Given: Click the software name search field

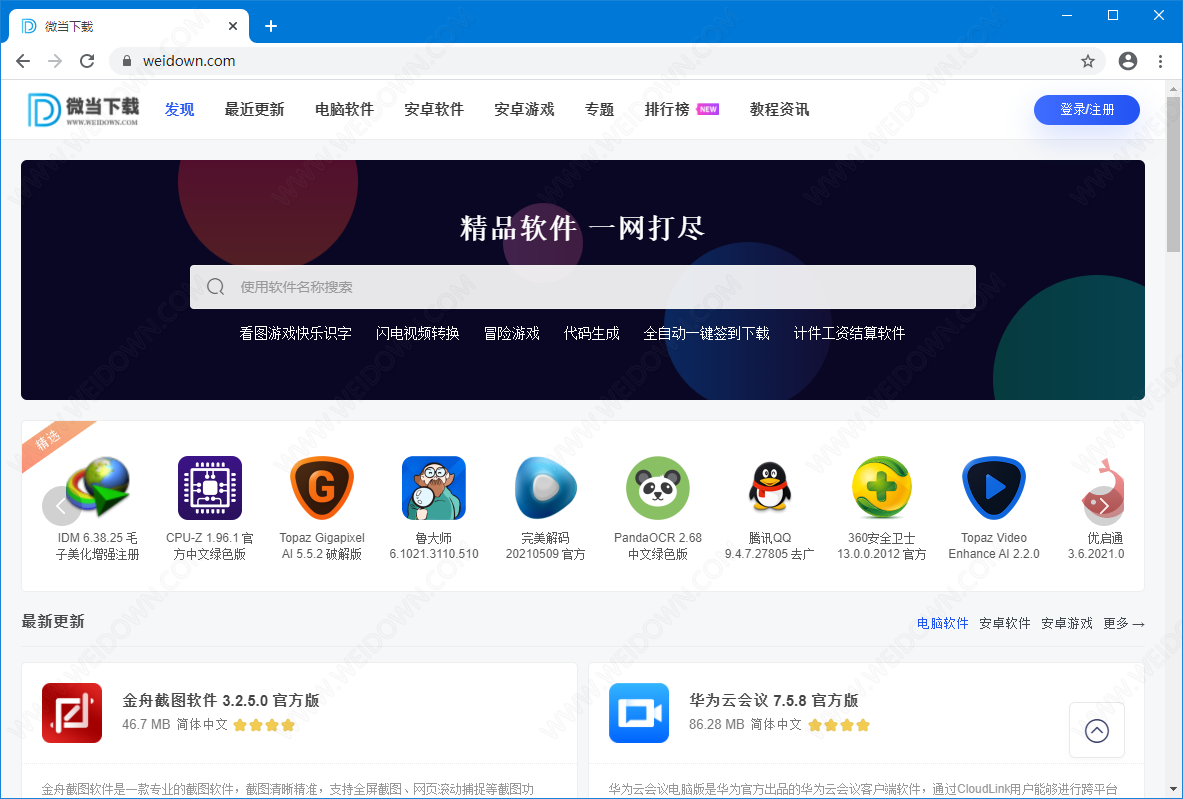Looking at the screenshot, I should (x=582, y=287).
